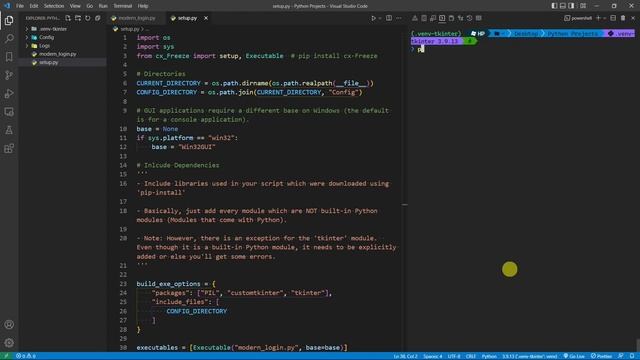Viewport: 640px width, 360px height.
Task: Open modern_login.py in the Explorer tree
Action: click(x=58, y=54)
